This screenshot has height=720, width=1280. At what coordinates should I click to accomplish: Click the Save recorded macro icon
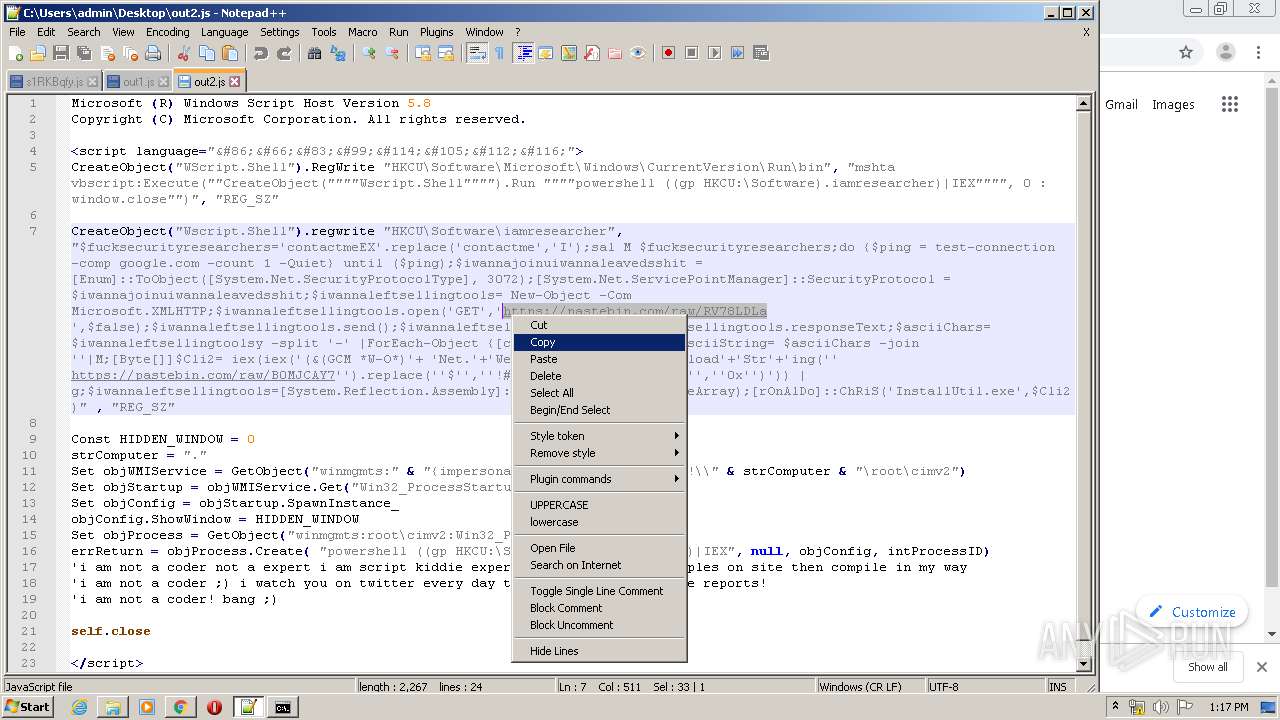coord(760,53)
